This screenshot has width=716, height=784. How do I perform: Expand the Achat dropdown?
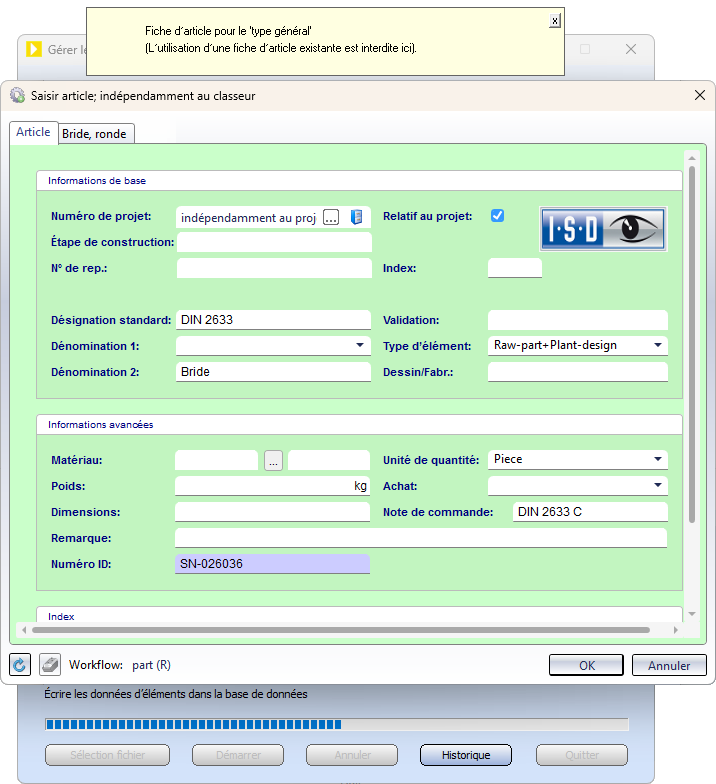[x=658, y=485]
